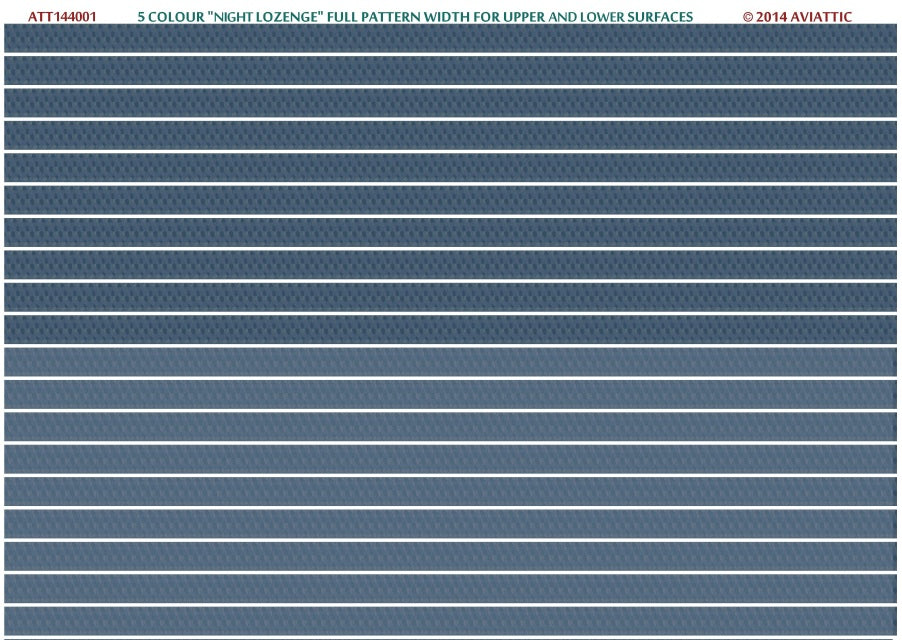Click the product code ATT144001
The height and width of the screenshot is (640, 902).
coord(62,17)
